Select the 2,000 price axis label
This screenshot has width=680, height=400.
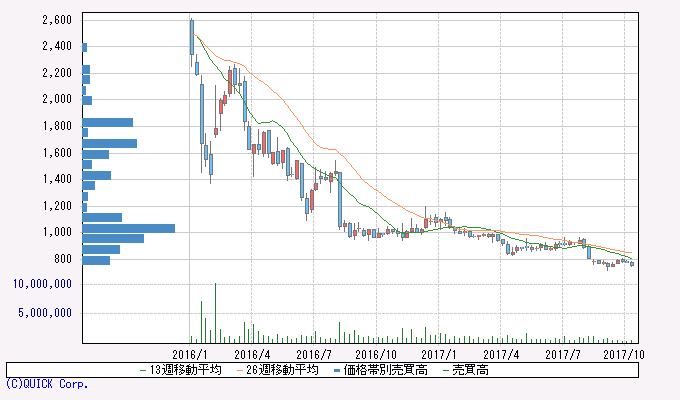57,99
